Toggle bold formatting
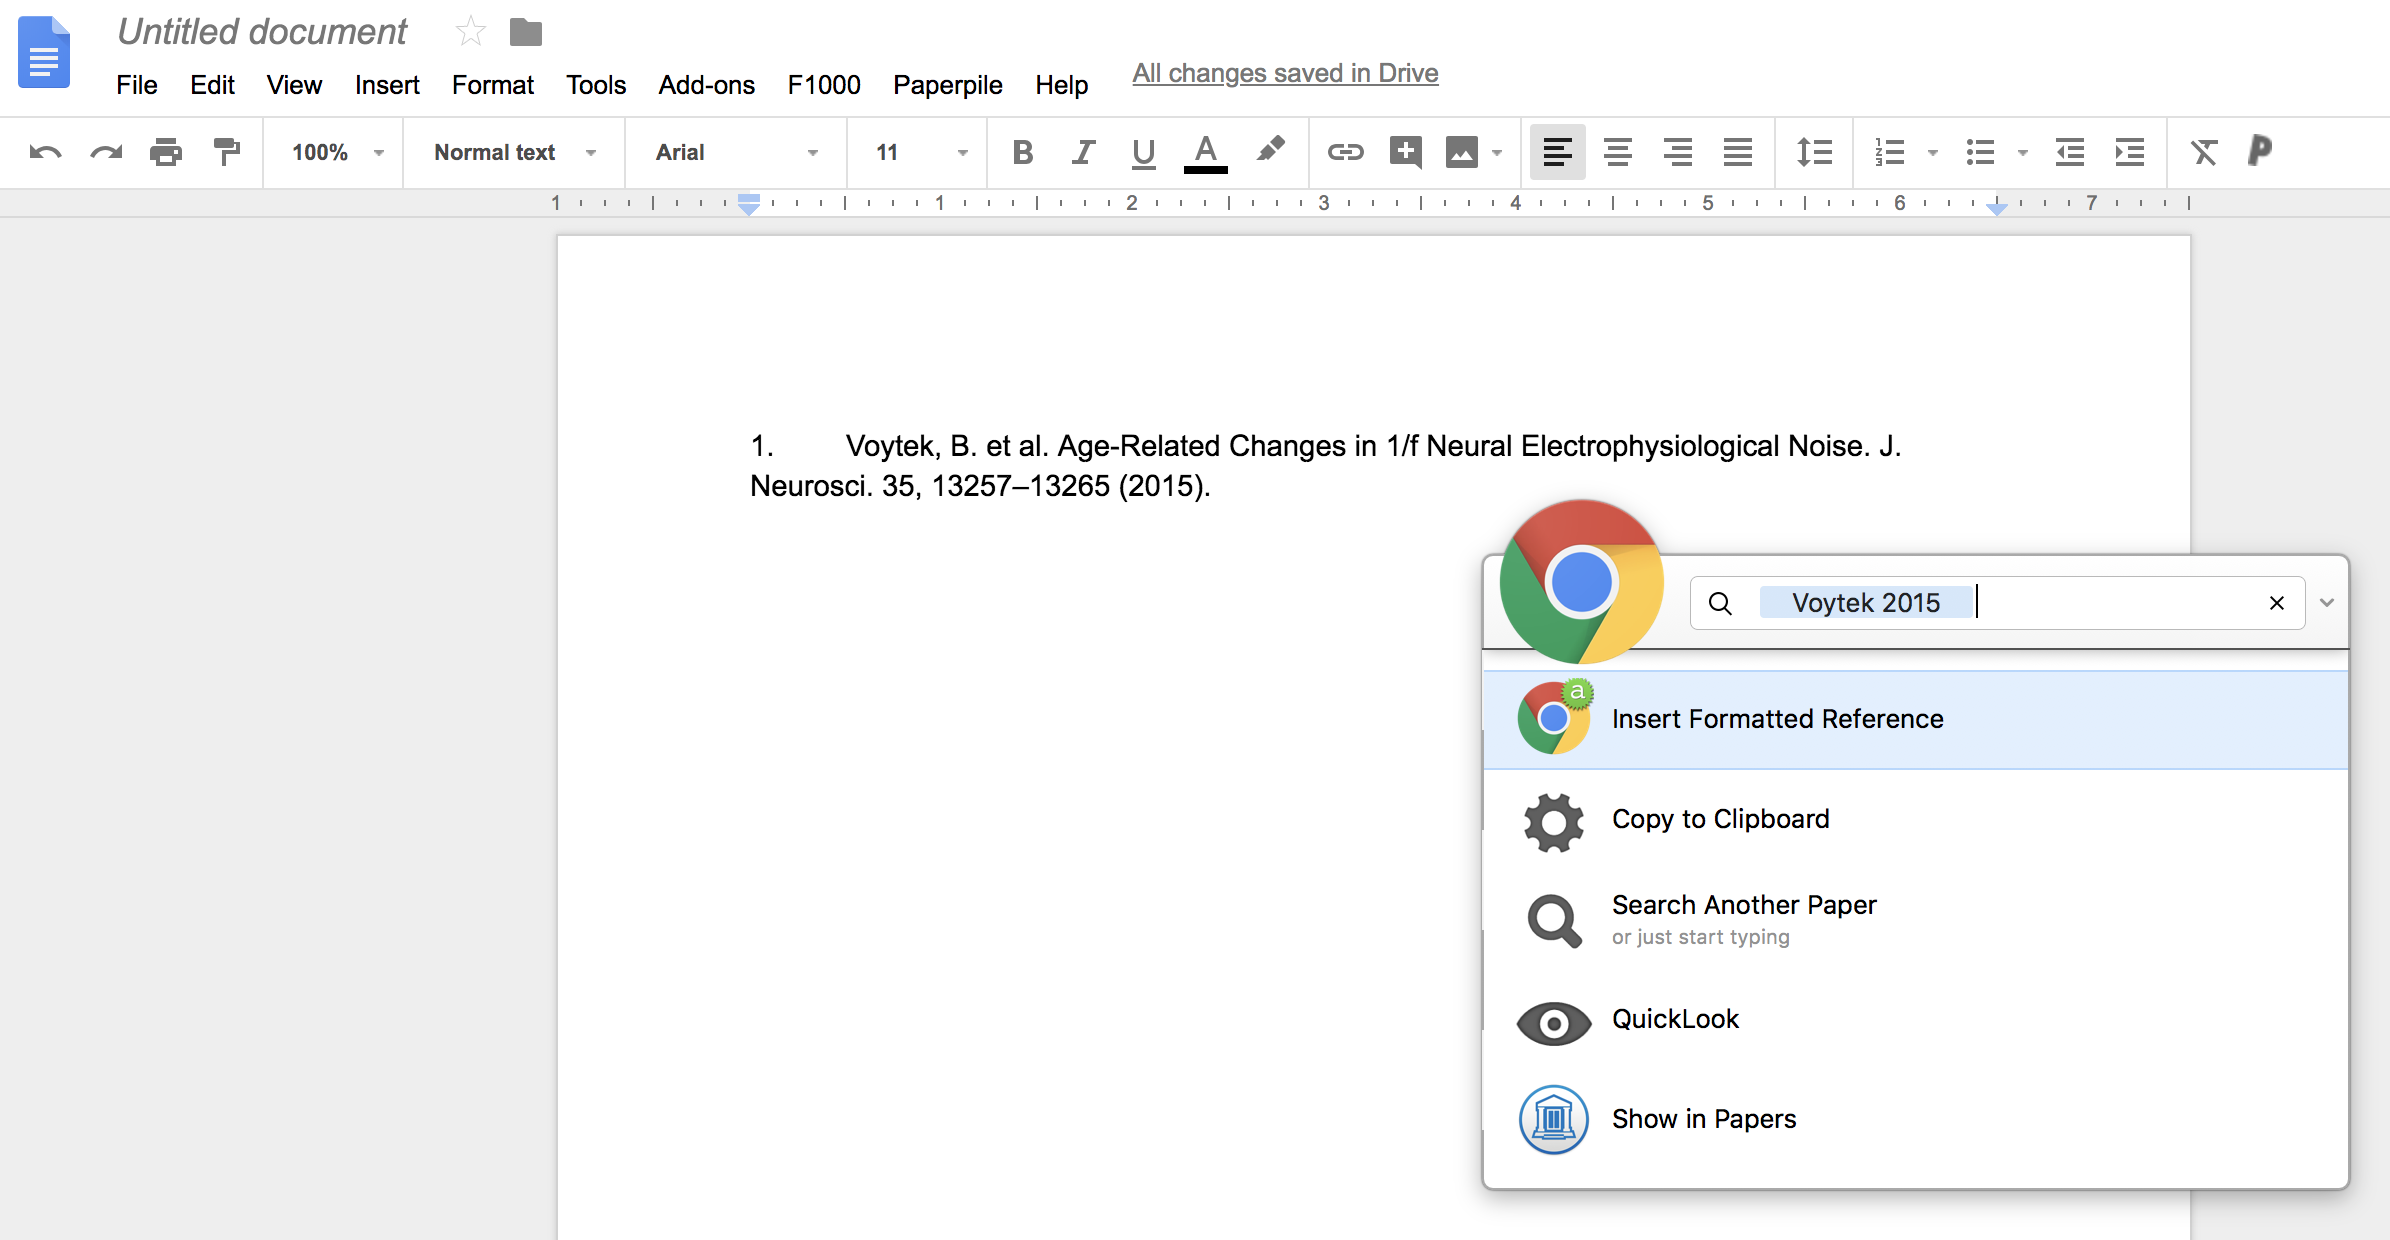2390x1240 pixels. [1022, 153]
